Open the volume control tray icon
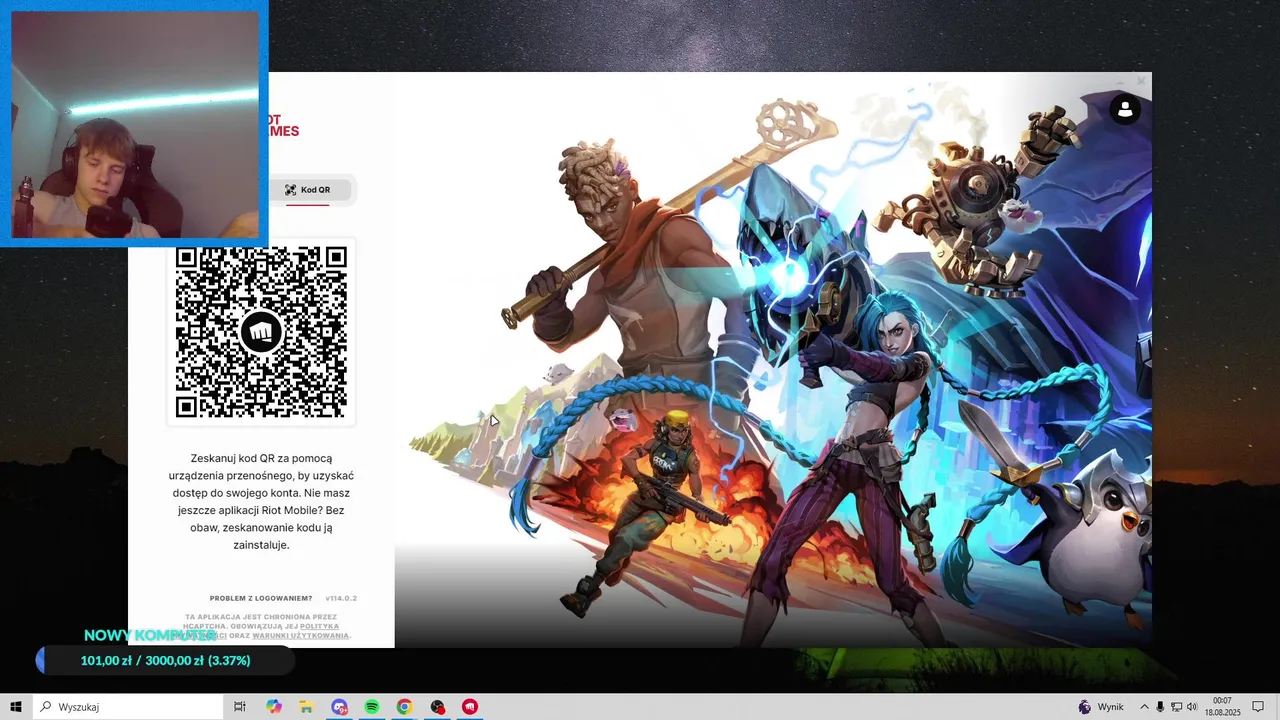The height and width of the screenshot is (720, 1280). click(x=1192, y=707)
